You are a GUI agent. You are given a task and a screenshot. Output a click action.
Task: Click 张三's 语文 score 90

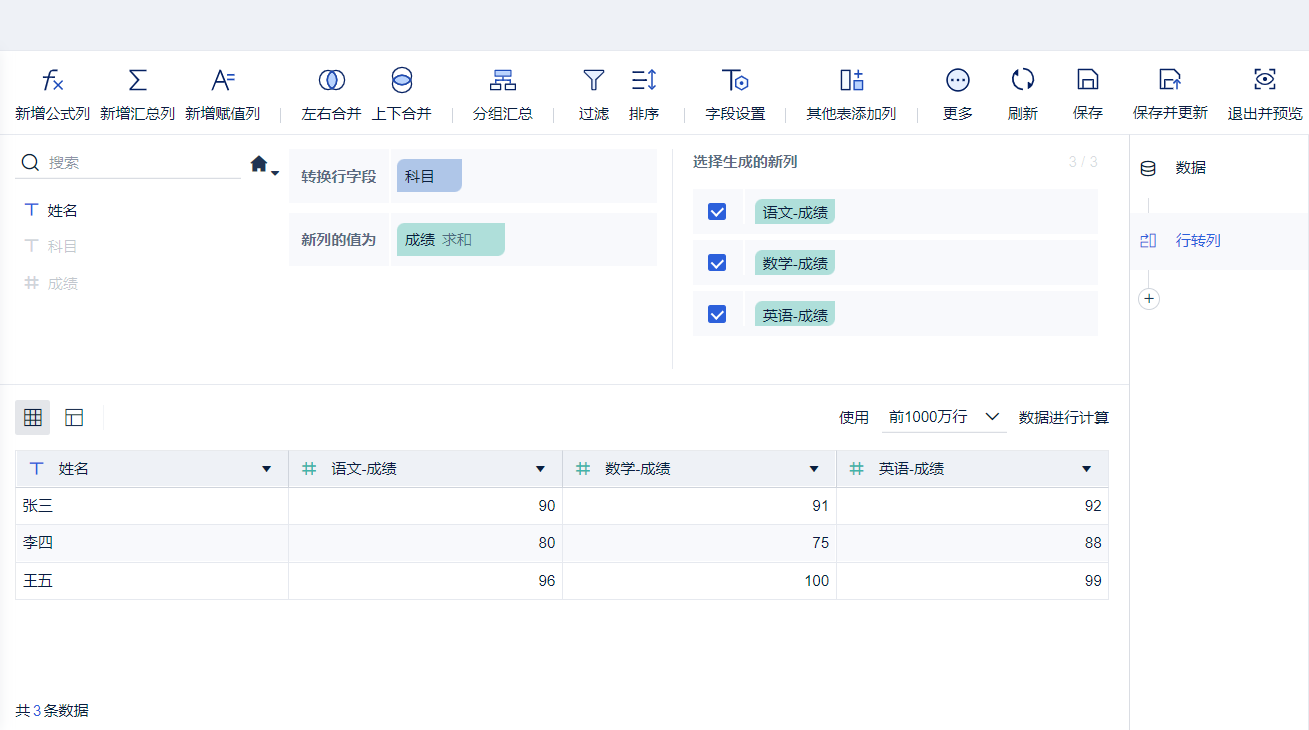(426, 506)
